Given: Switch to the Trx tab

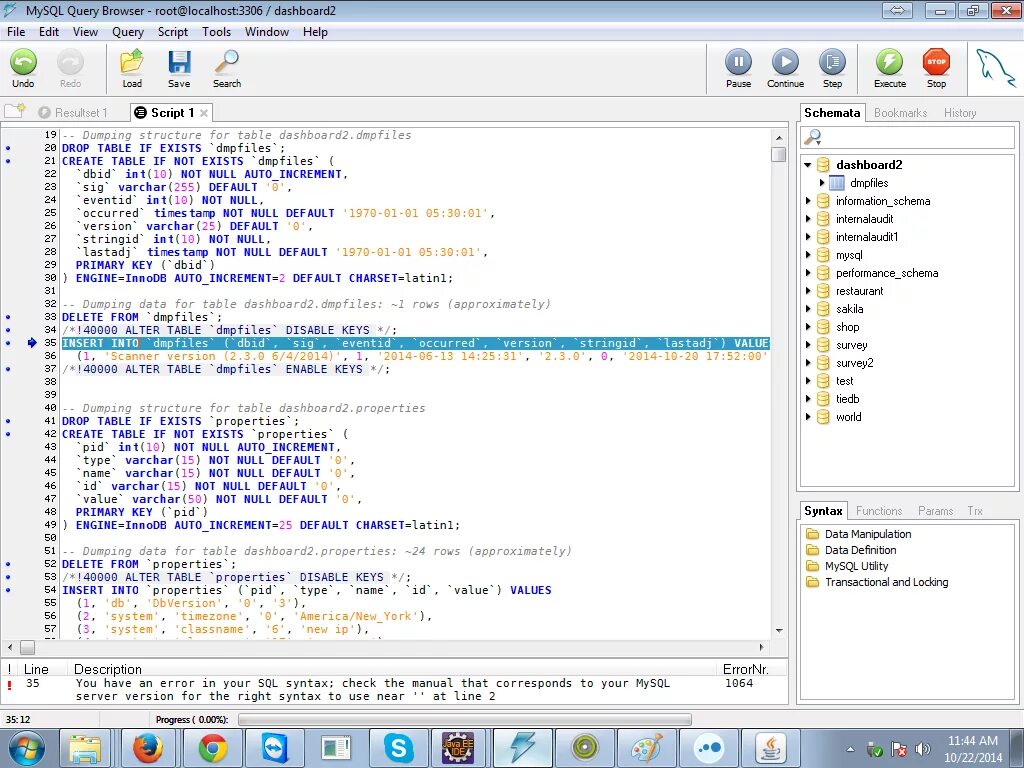Looking at the screenshot, I should [975, 511].
